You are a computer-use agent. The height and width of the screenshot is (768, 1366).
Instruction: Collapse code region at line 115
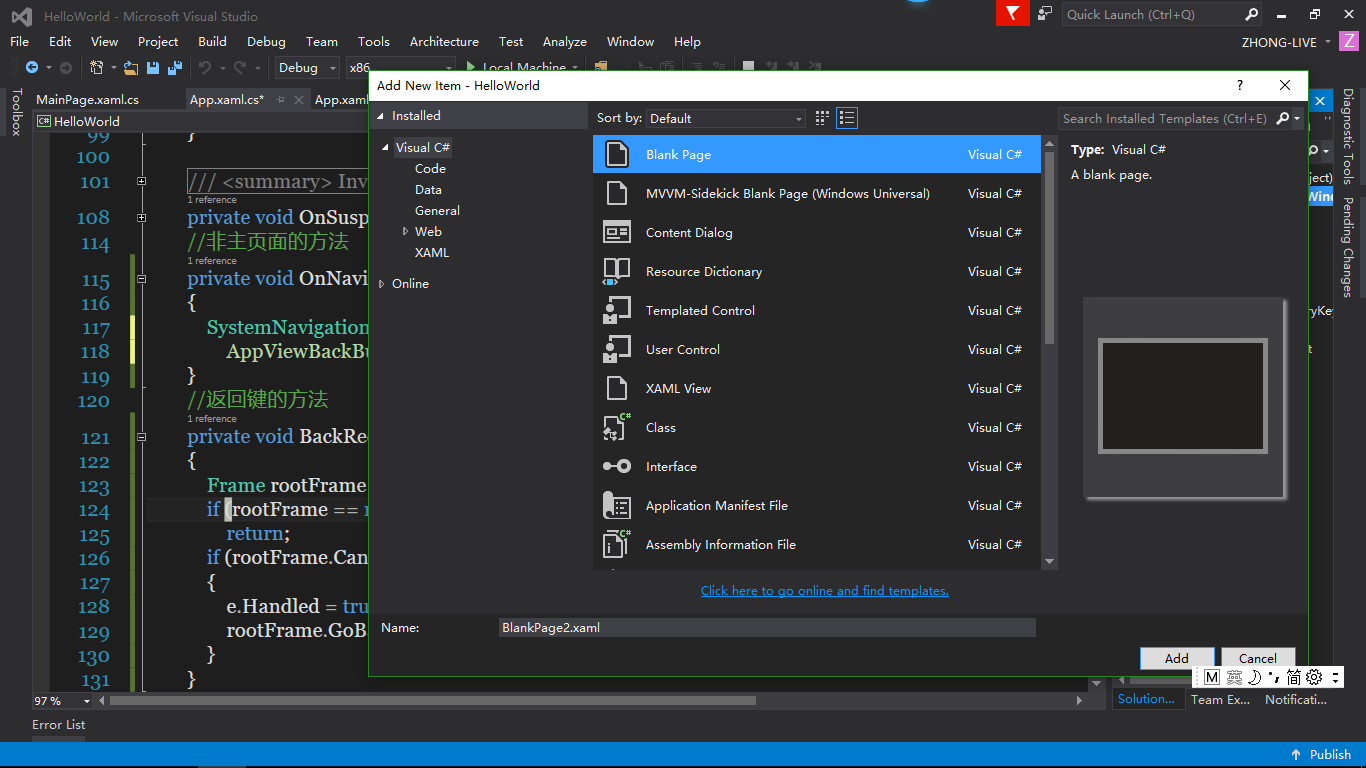coord(141,279)
